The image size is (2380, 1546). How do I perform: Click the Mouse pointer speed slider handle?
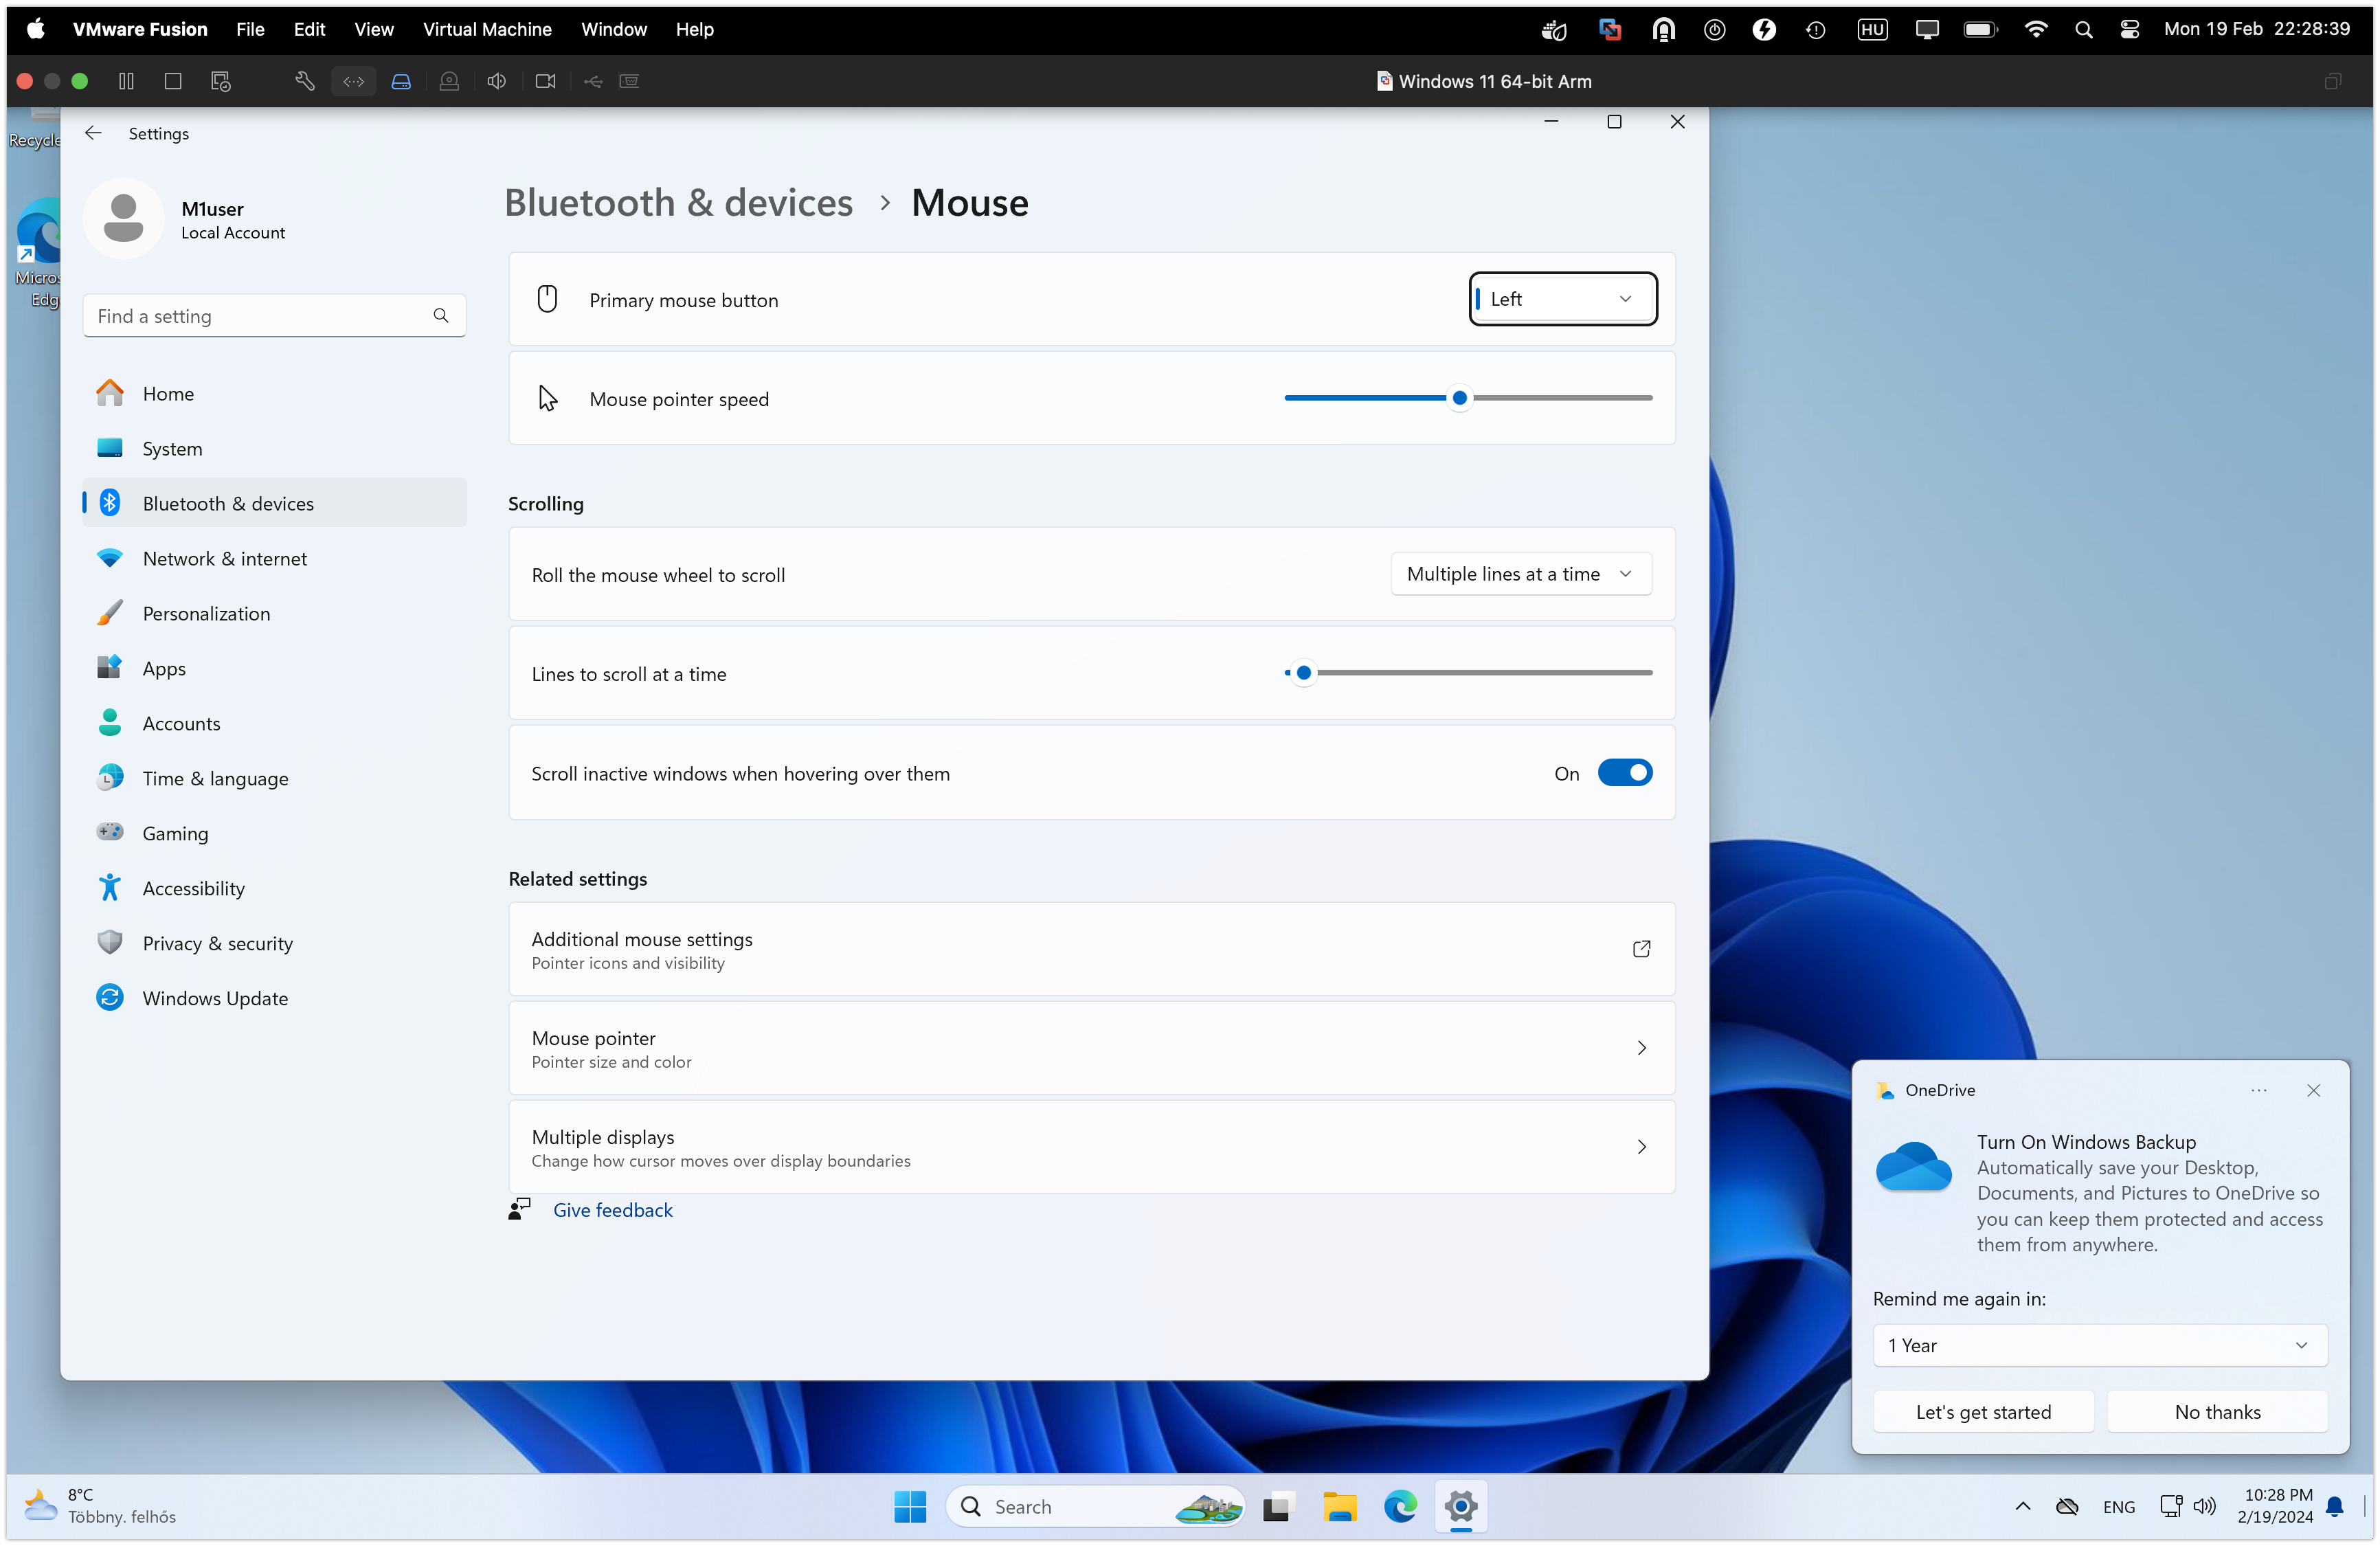tap(1460, 398)
